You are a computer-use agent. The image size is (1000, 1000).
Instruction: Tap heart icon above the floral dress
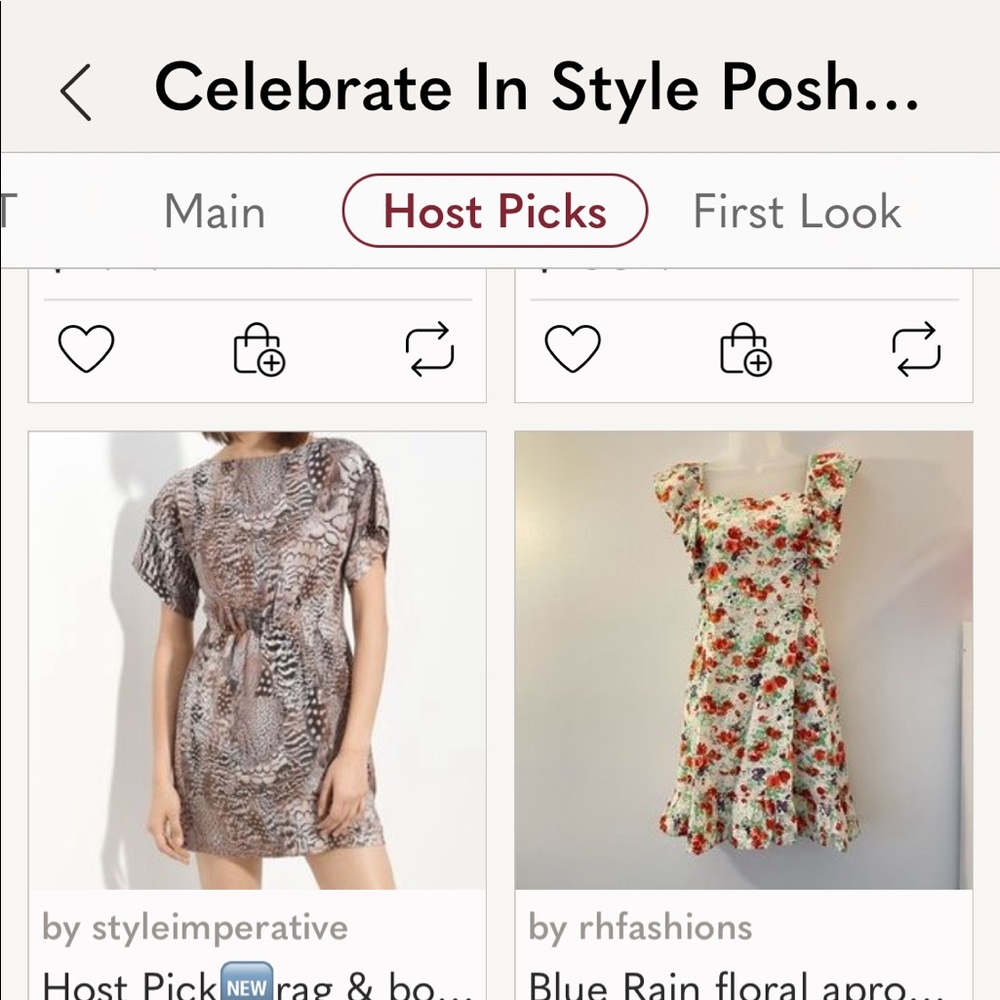pyautogui.click(x=572, y=349)
